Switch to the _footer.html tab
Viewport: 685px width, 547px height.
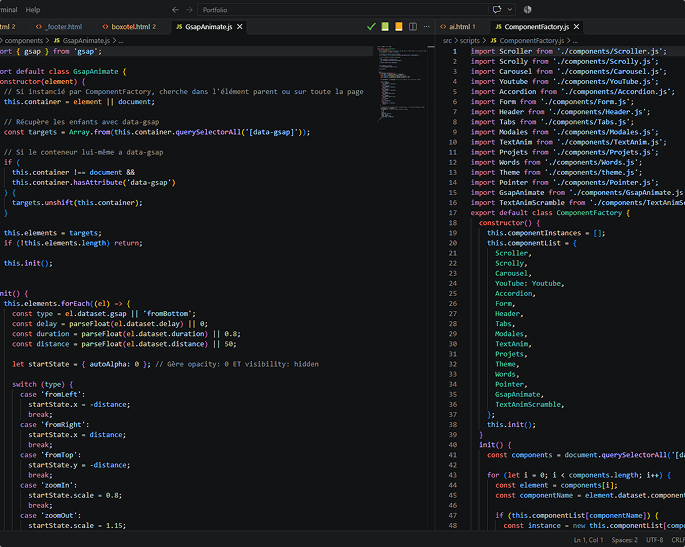[x=59, y=27]
